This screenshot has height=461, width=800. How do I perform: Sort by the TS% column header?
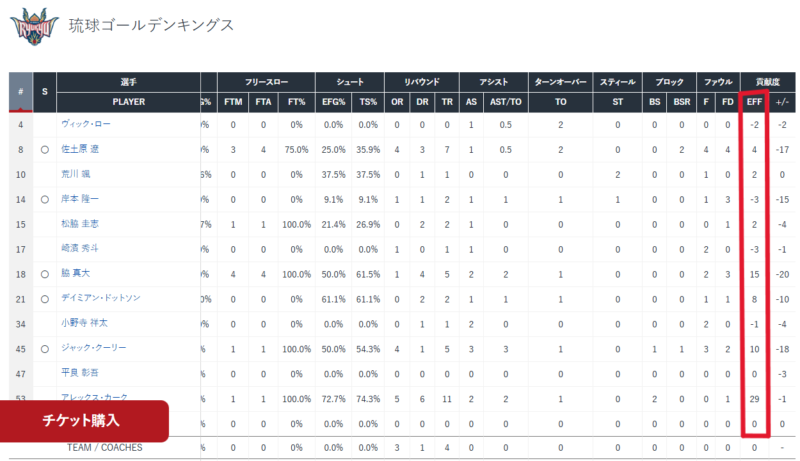tap(368, 102)
